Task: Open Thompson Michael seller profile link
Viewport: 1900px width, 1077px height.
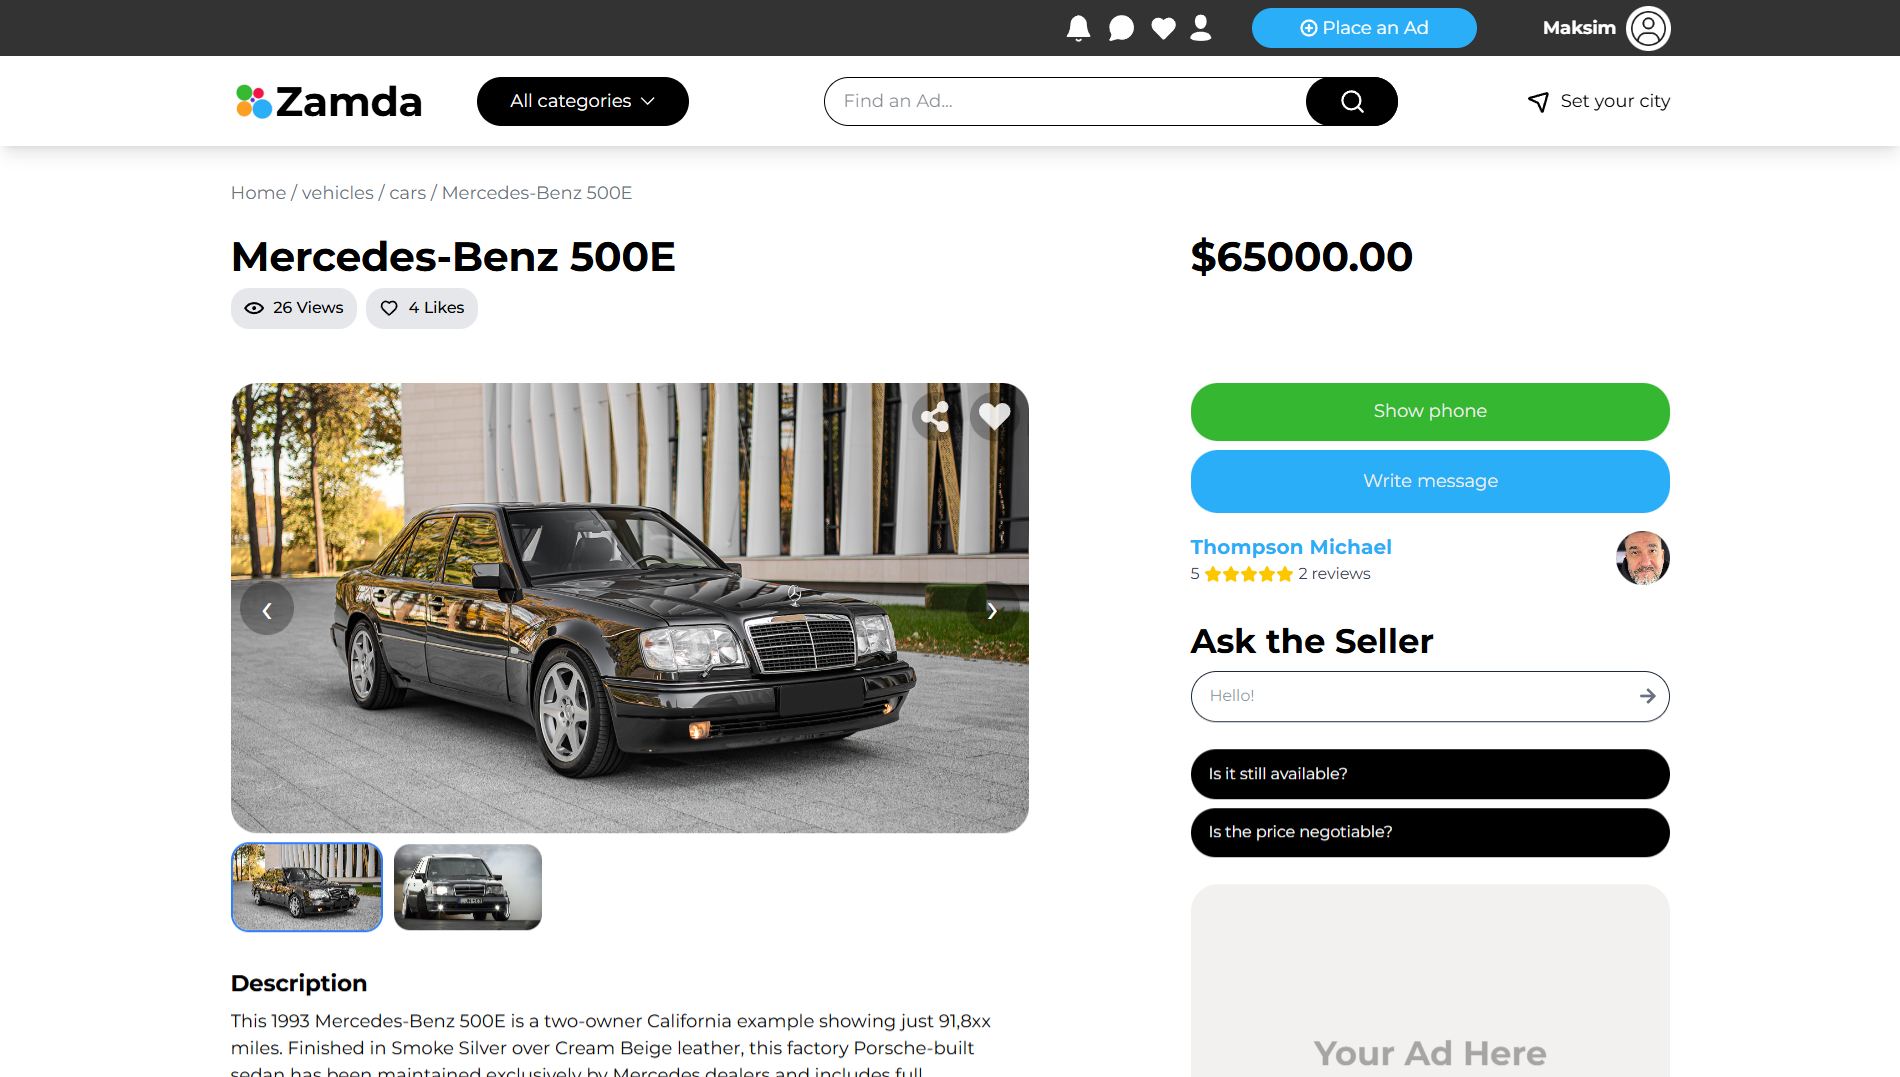Action: pos(1291,547)
